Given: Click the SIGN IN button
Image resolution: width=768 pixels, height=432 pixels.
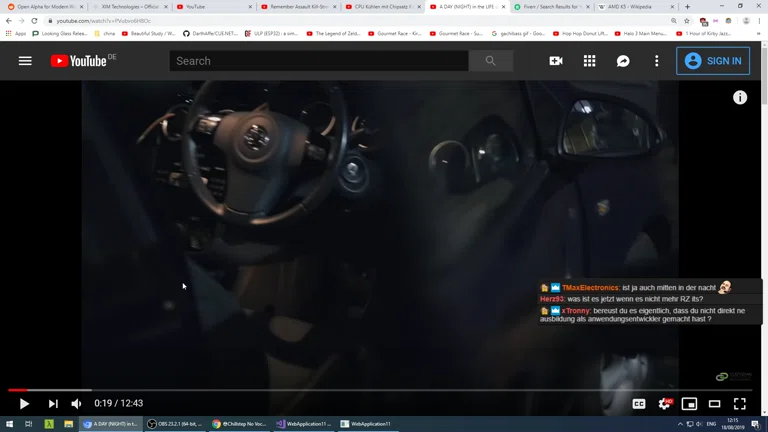Looking at the screenshot, I should point(713,61).
